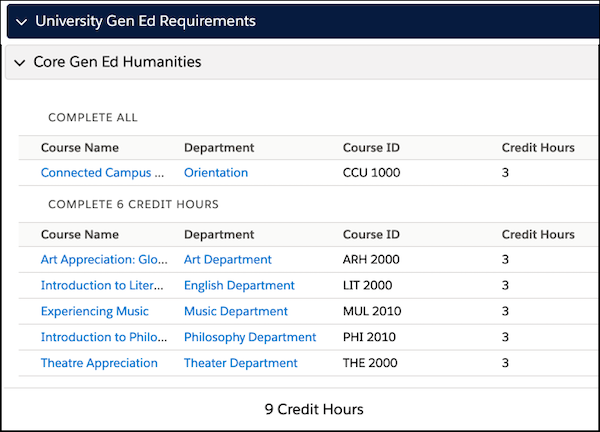600x432 pixels.
Task: Click the first table's Course Name header
Action: pos(80,148)
